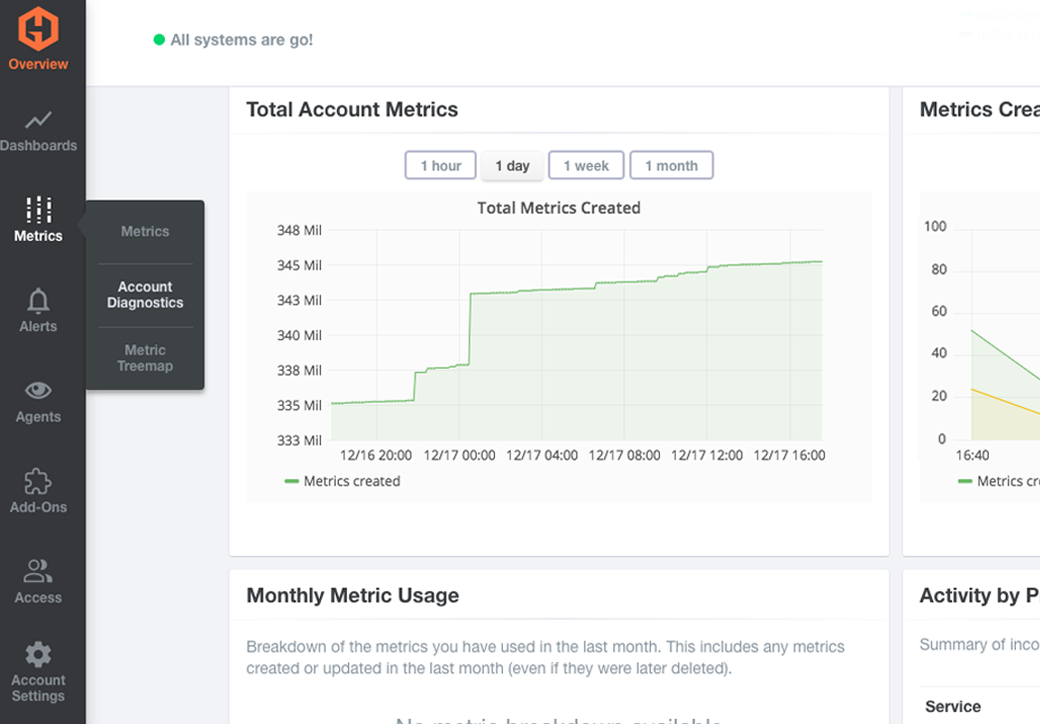The height and width of the screenshot is (724, 1040).
Task: Click the Monthly Metric Usage heading
Action: pos(352,596)
